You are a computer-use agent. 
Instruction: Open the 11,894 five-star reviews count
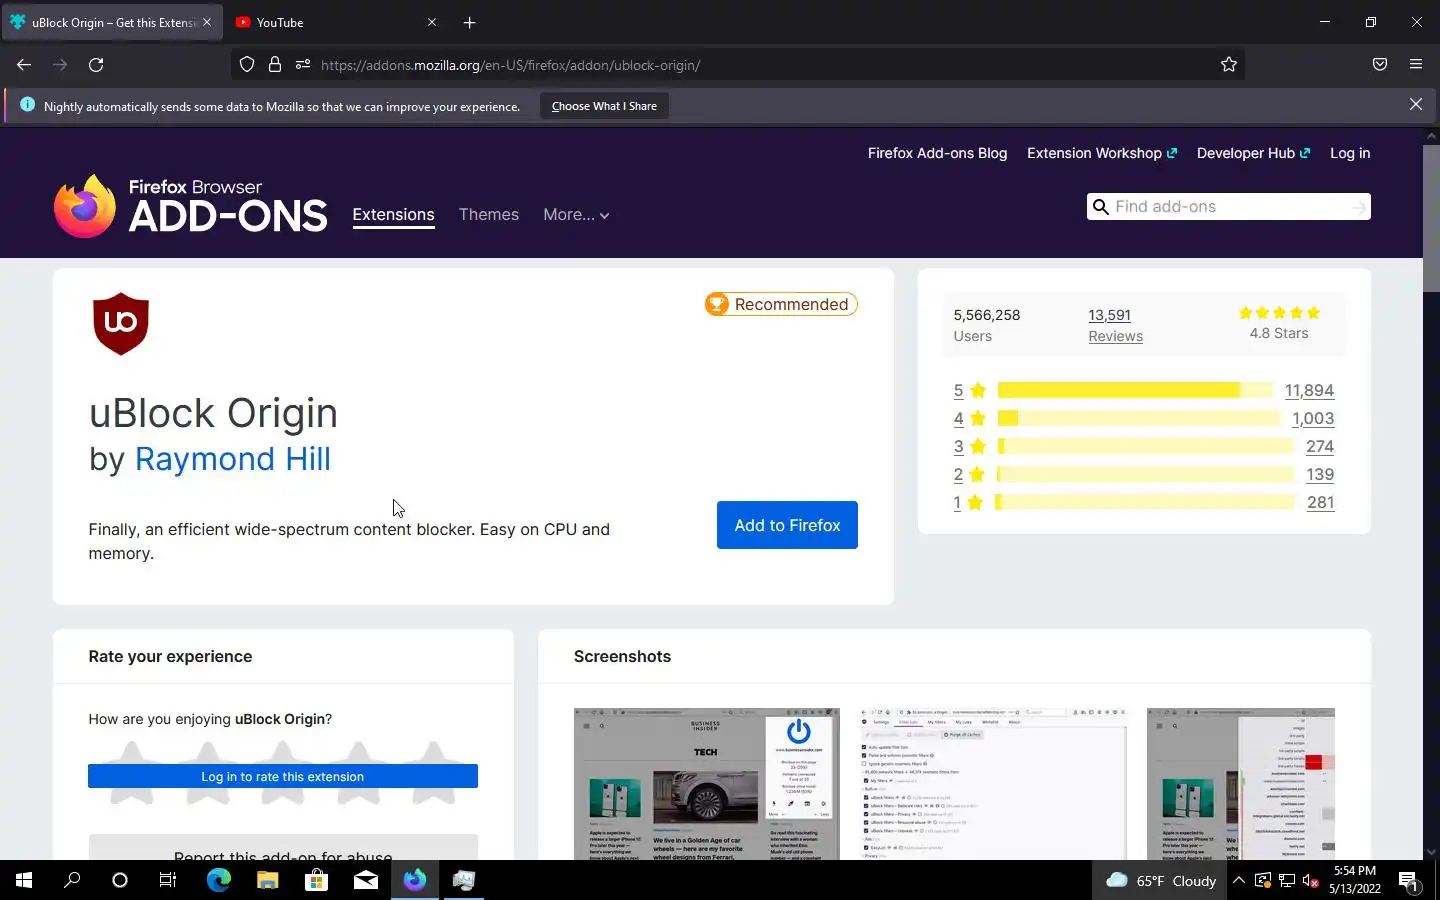click(1309, 390)
